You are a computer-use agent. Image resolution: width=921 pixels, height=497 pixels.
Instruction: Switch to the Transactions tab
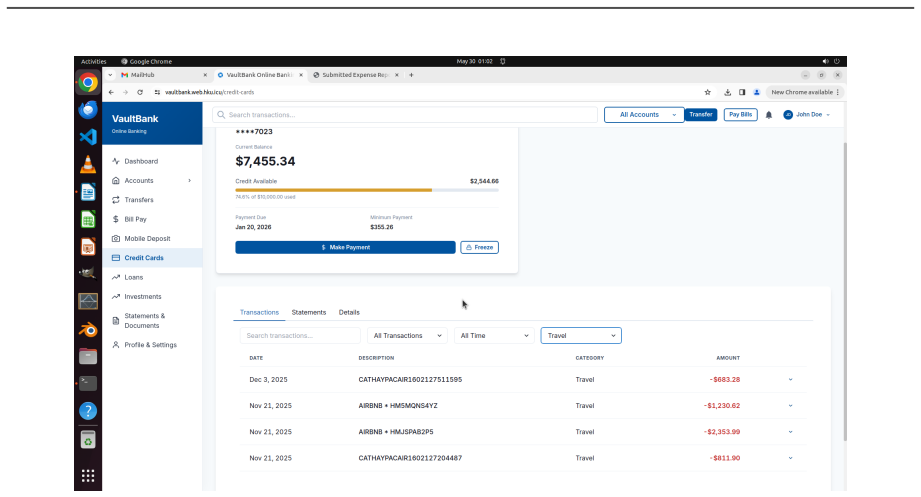pyautogui.click(x=259, y=313)
